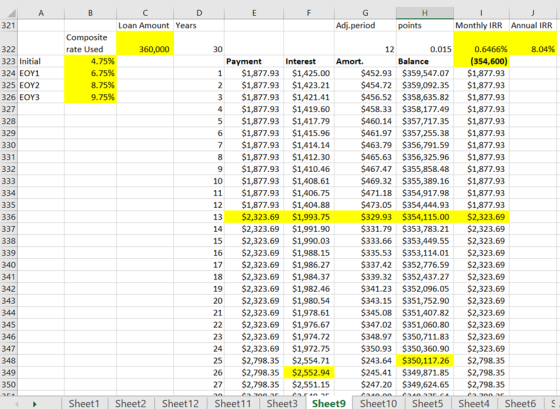Select the $359,547.07 balance cell
Image resolution: width=560 pixels, height=409 pixels.
coord(425,73)
